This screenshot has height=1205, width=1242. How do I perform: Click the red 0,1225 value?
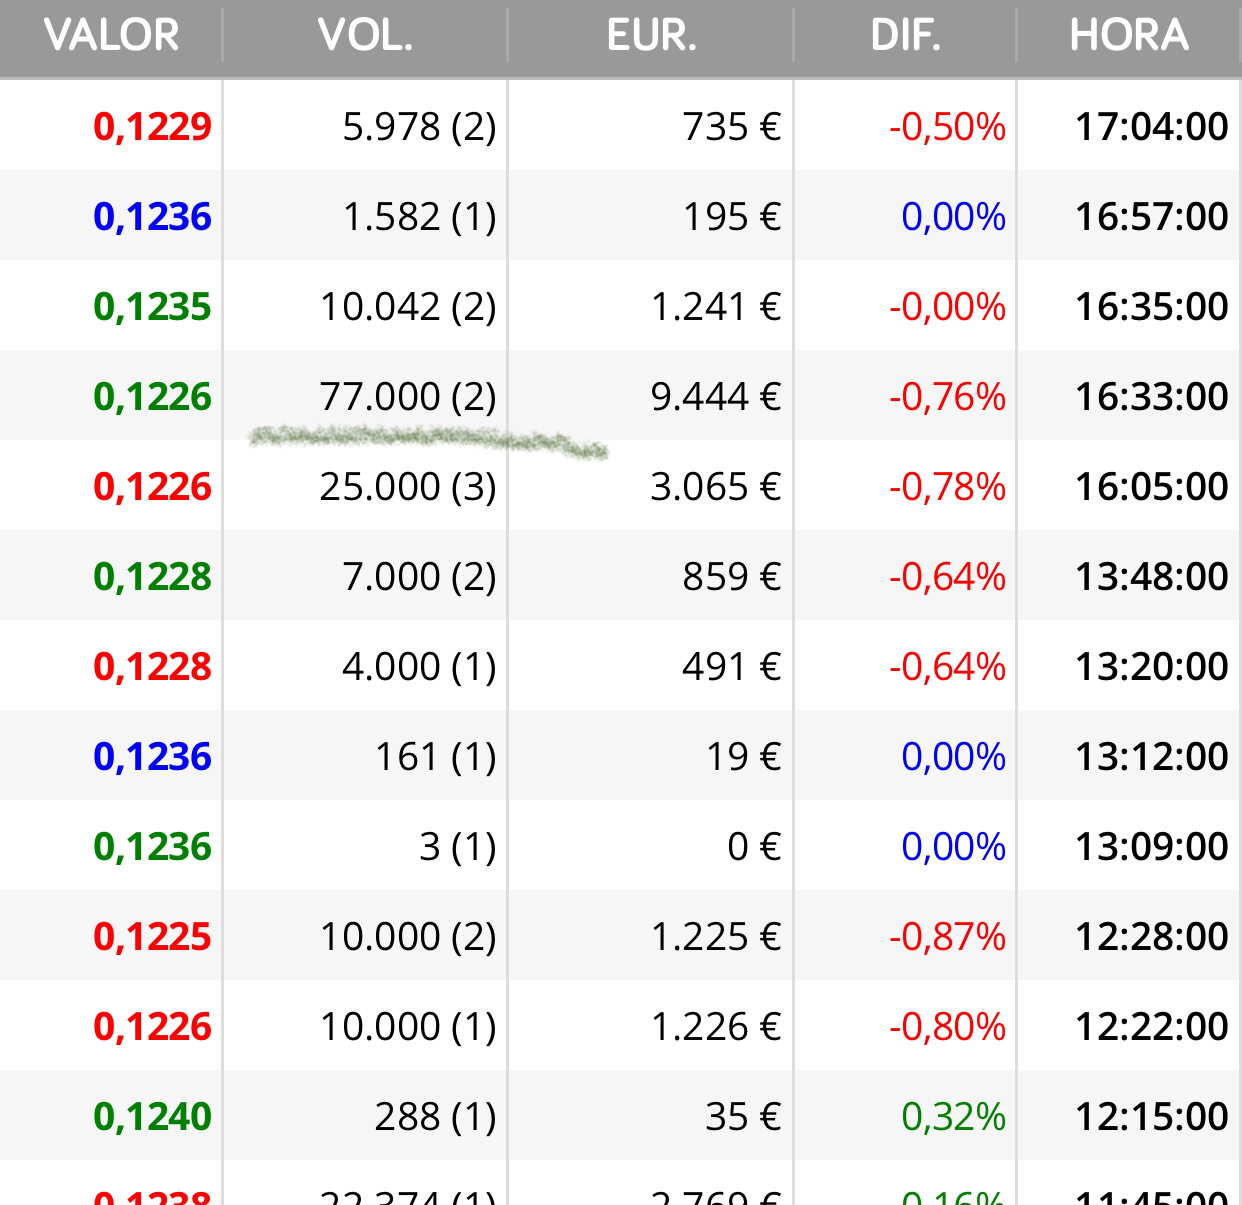[152, 937]
